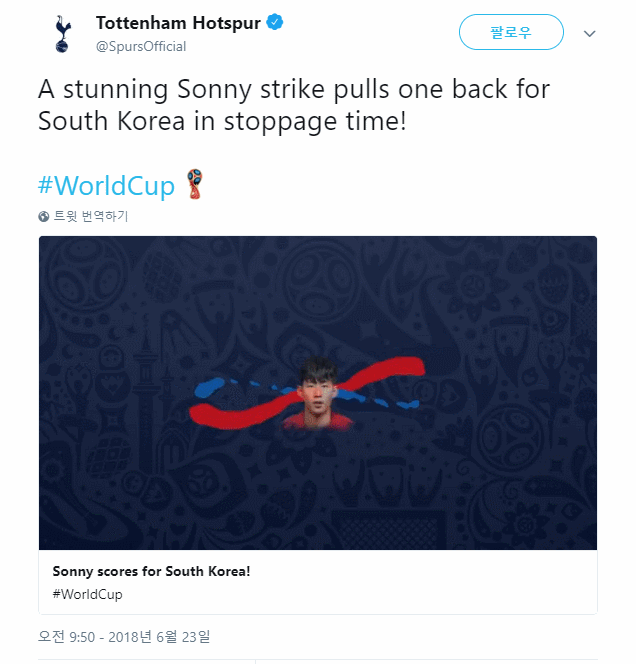
Task: Open the Tottenham Hotspur display name link
Action: [178, 23]
